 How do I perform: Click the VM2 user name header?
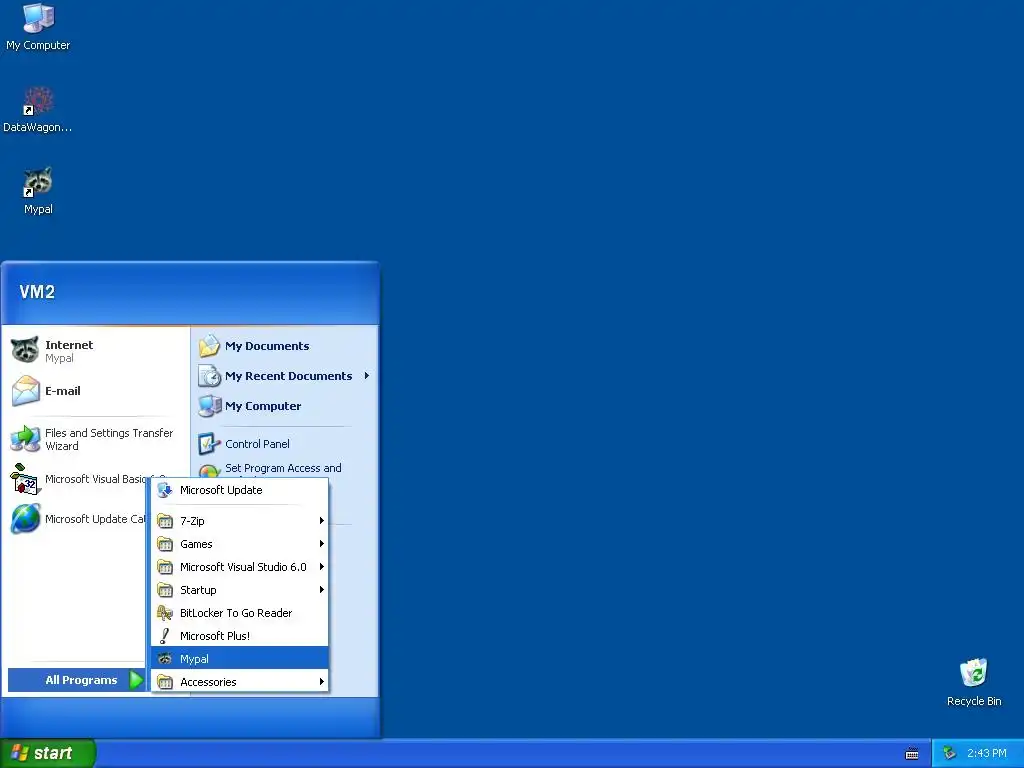[37, 292]
